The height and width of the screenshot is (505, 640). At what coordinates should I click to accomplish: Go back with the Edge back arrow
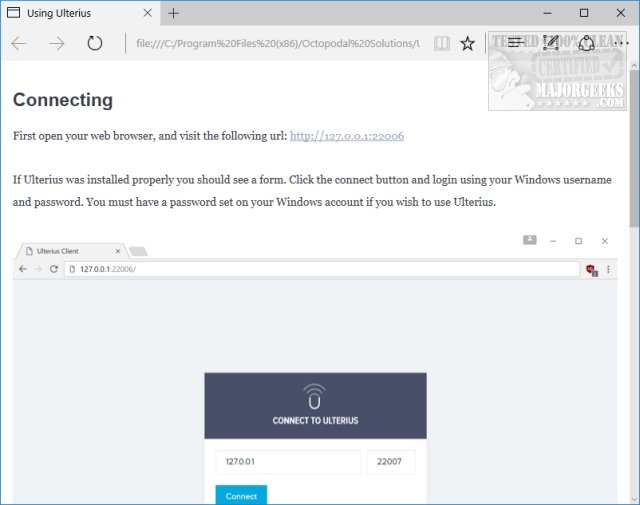click(x=19, y=43)
